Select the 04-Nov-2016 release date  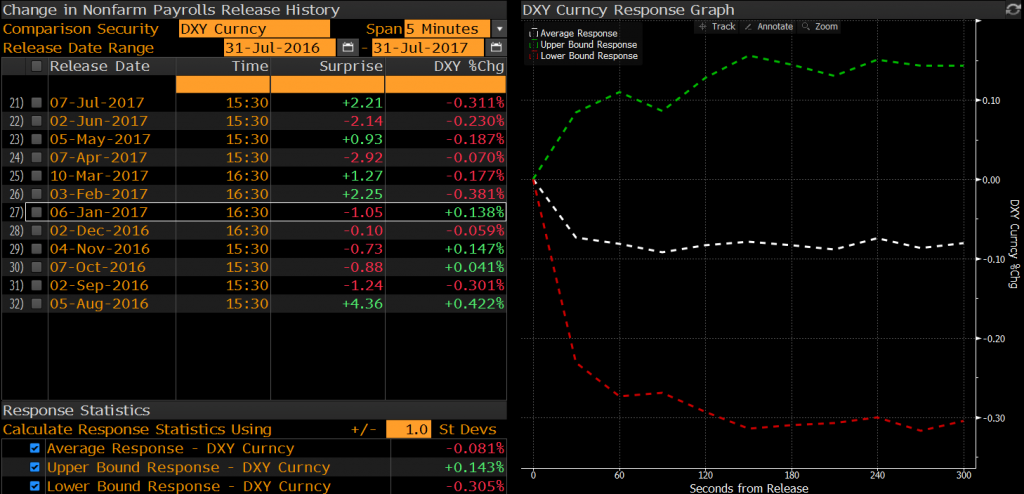[99, 249]
